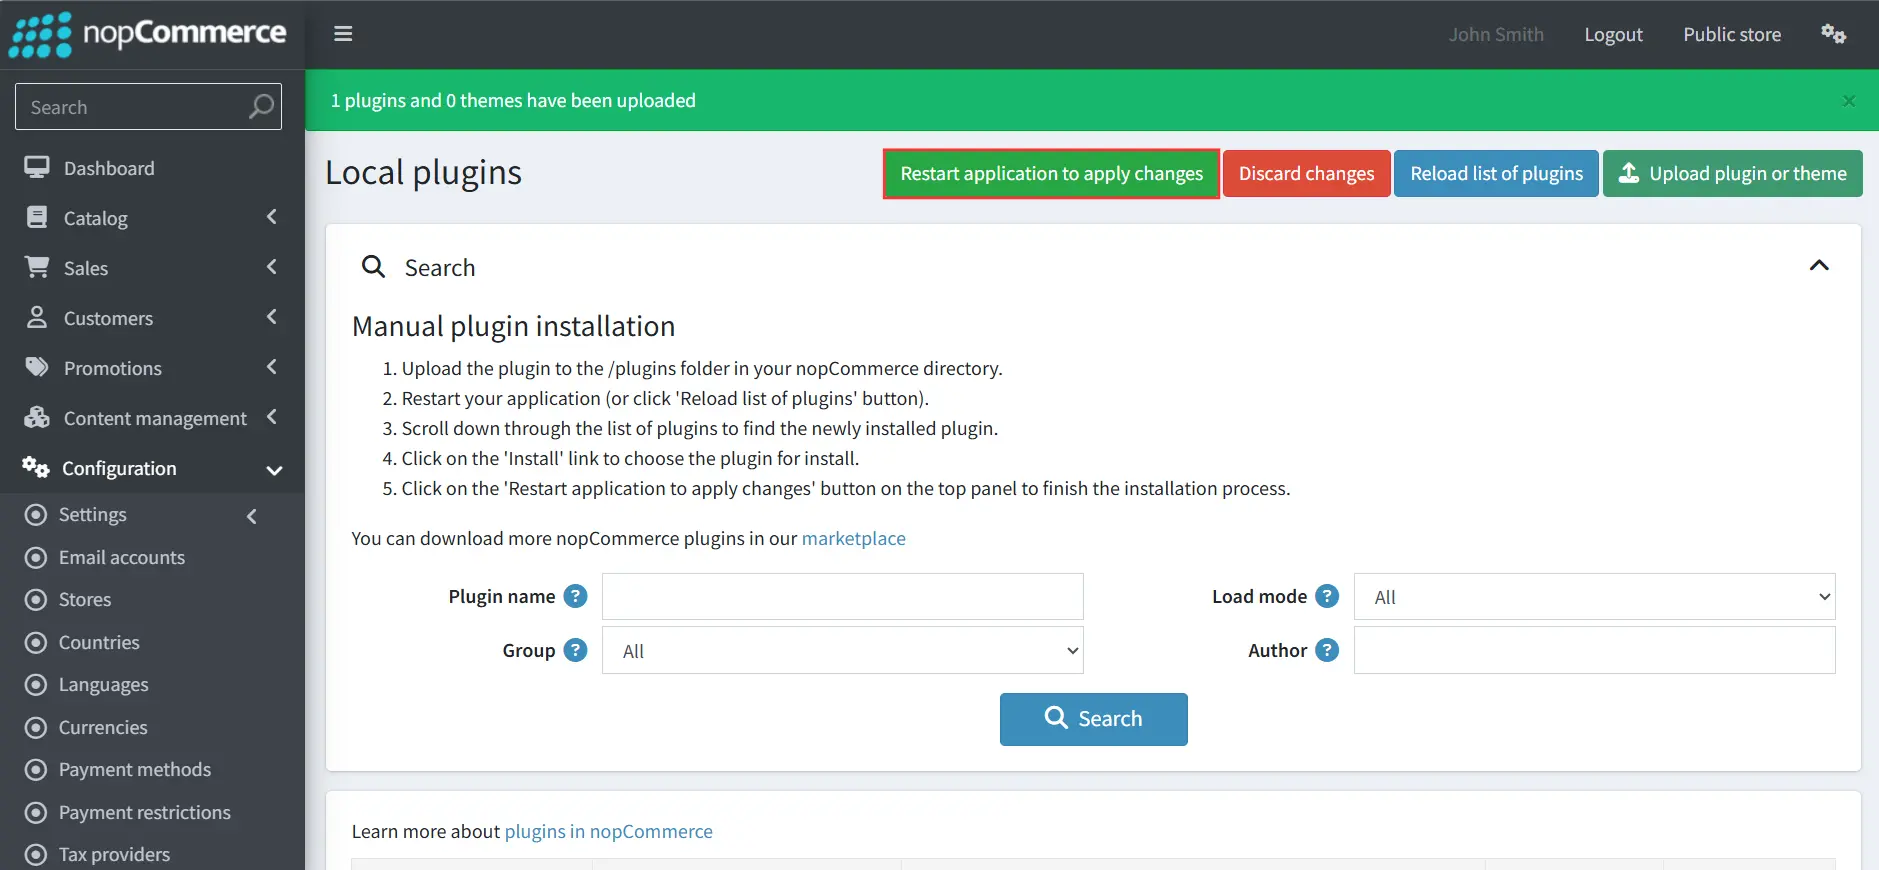Dismiss the green upload notification
This screenshot has width=1879, height=870.
(x=1849, y=100)
